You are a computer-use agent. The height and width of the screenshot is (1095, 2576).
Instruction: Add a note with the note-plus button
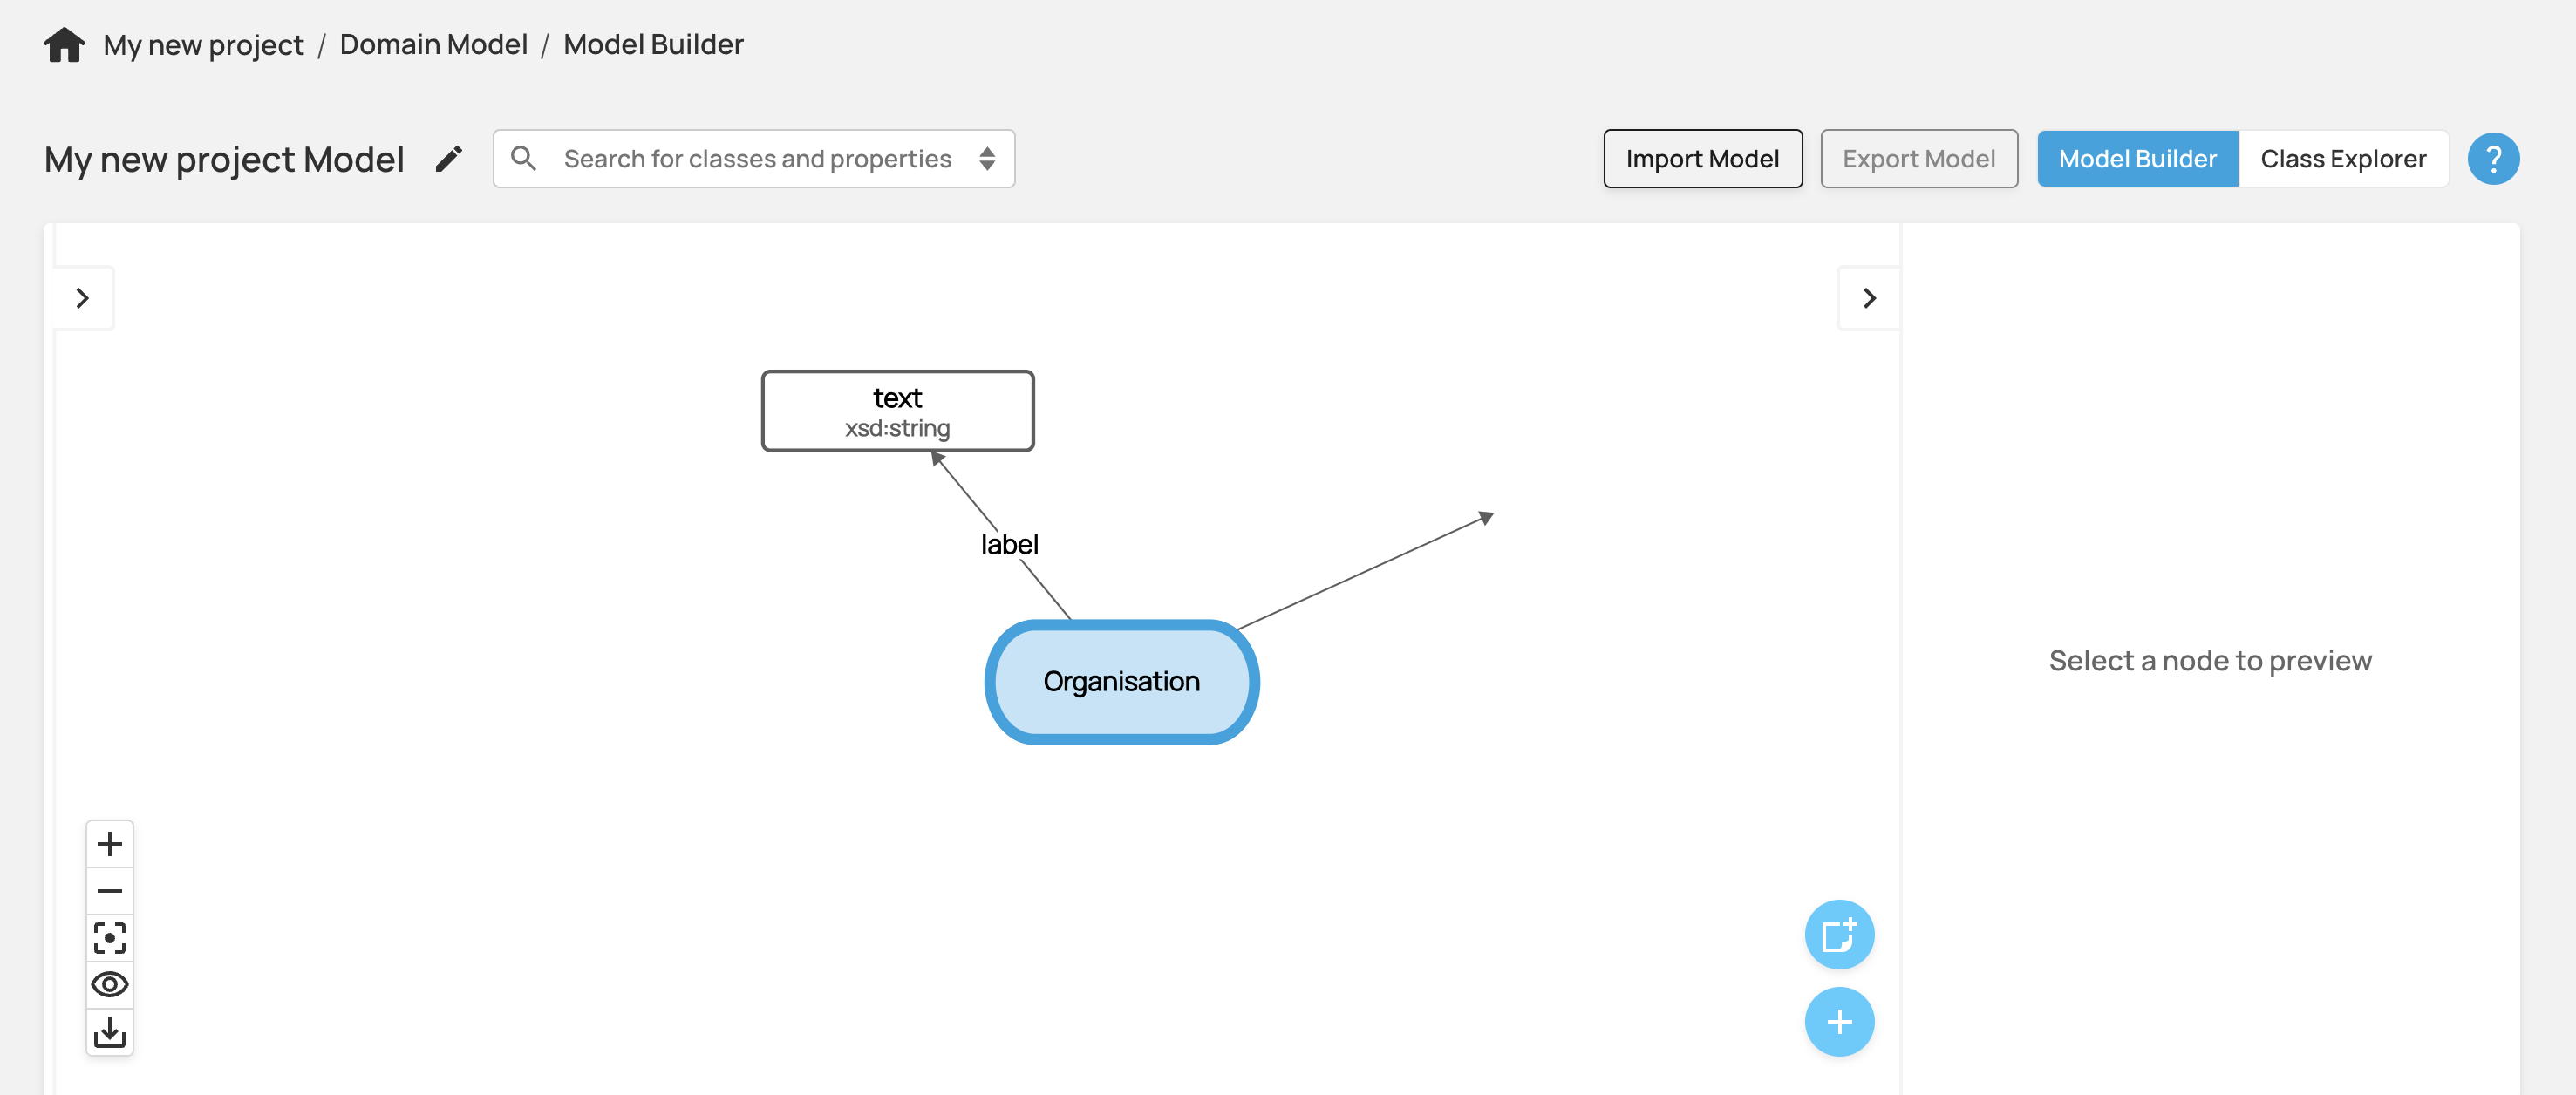[1838, 935]
